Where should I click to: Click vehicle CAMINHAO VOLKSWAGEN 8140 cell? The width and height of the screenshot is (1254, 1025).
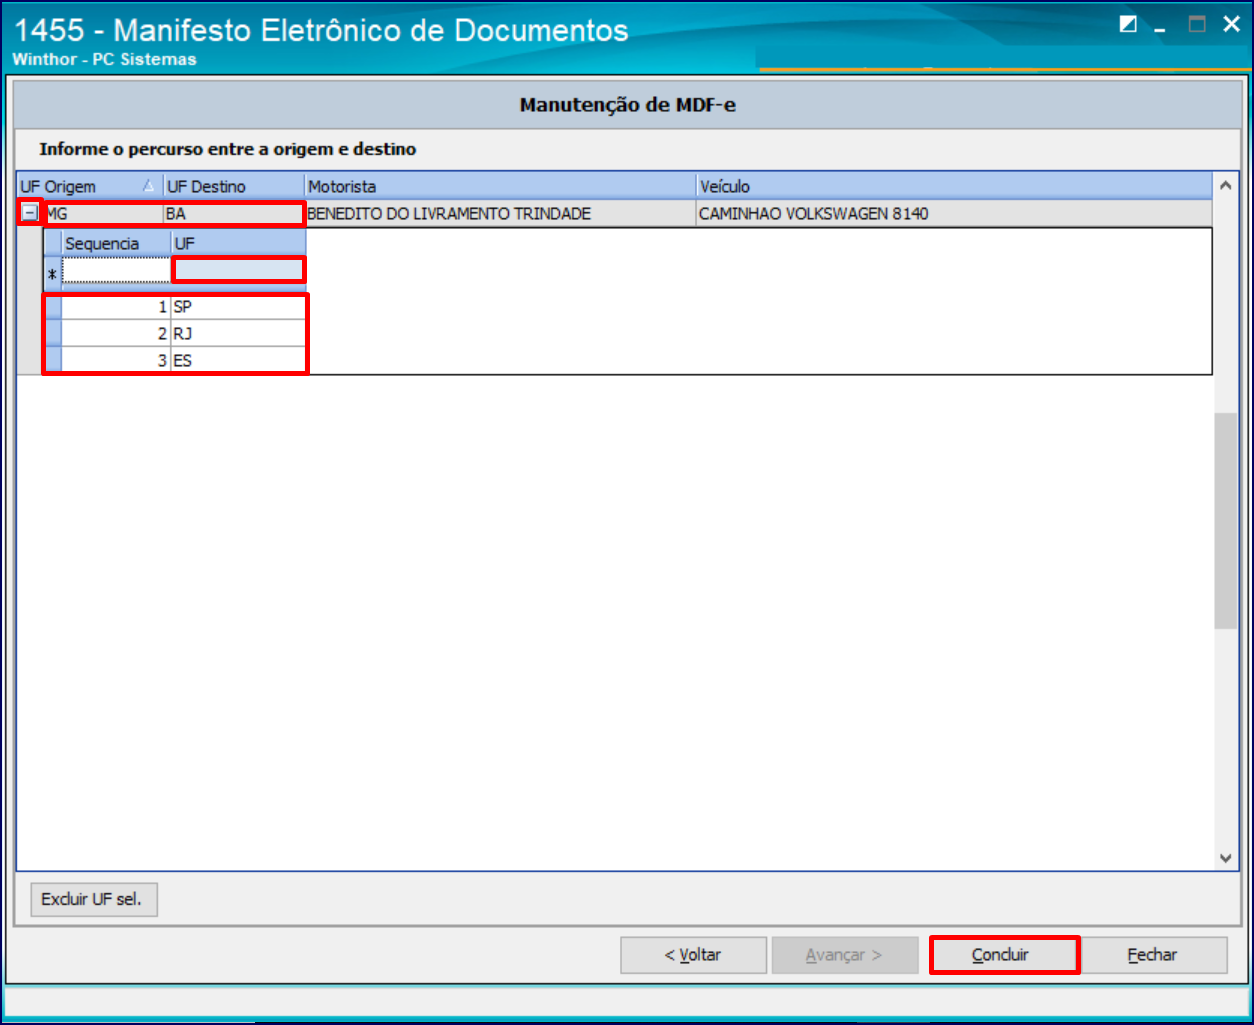pyautogui.click(x=954, y=213)
